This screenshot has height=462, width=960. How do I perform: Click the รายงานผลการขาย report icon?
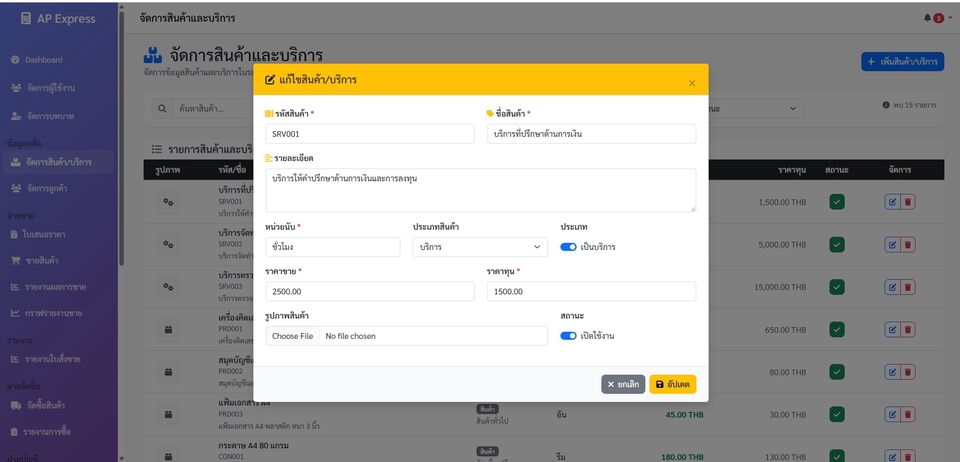click(15, 287)
